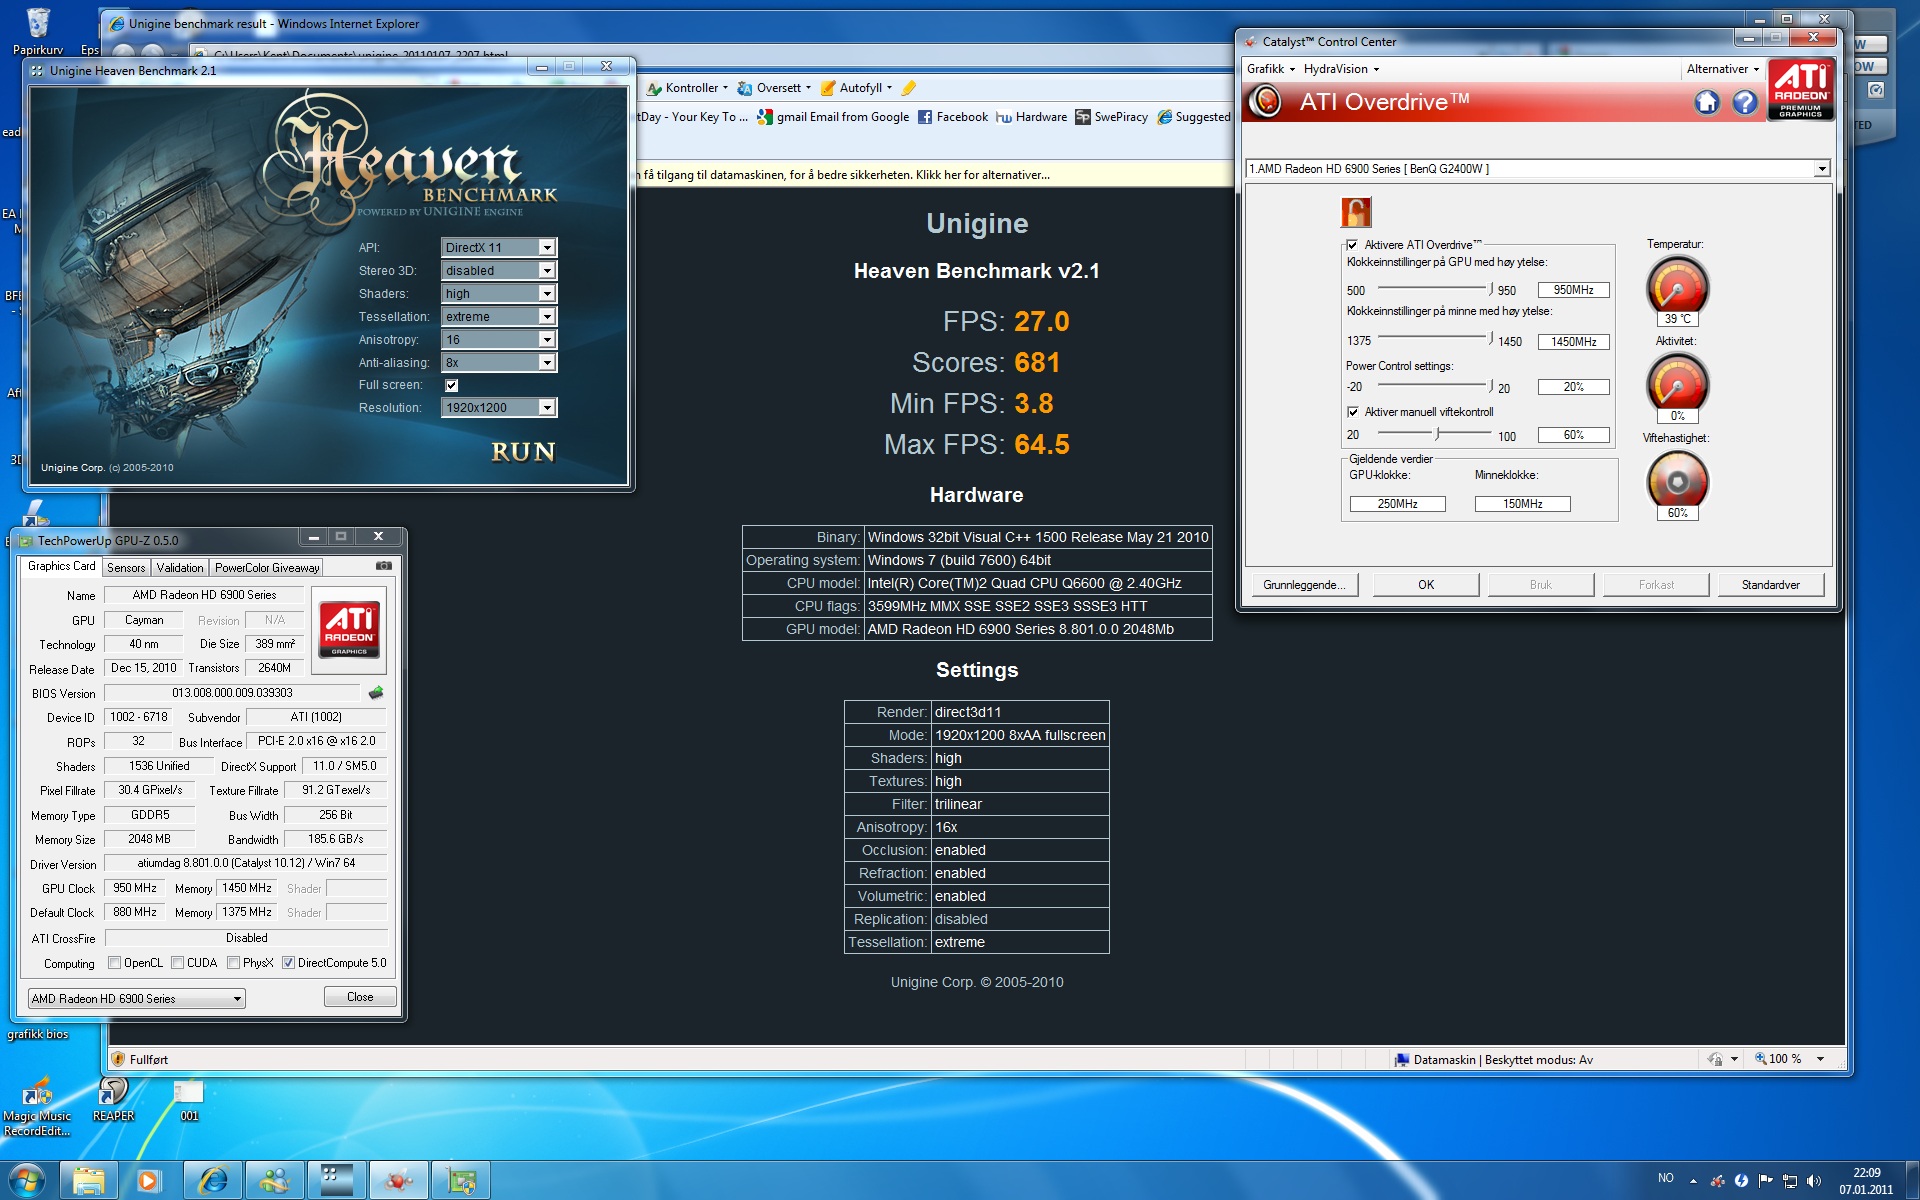Open the Shaders dropdown in Heaven
This screenshot has width=1920, height=1200.
pos(498,293)
